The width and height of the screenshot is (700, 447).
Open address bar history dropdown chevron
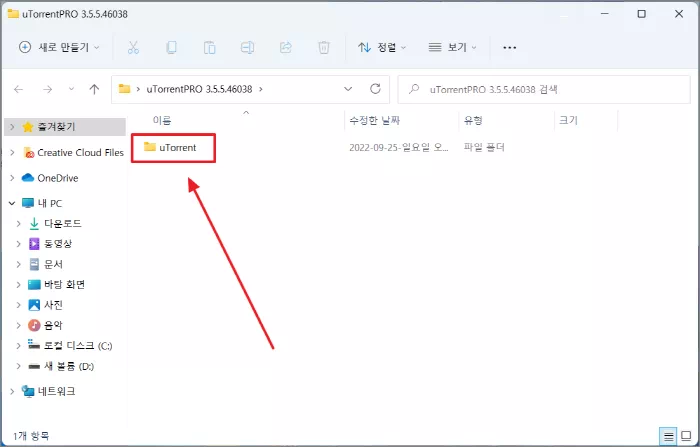tap(348, 89)
